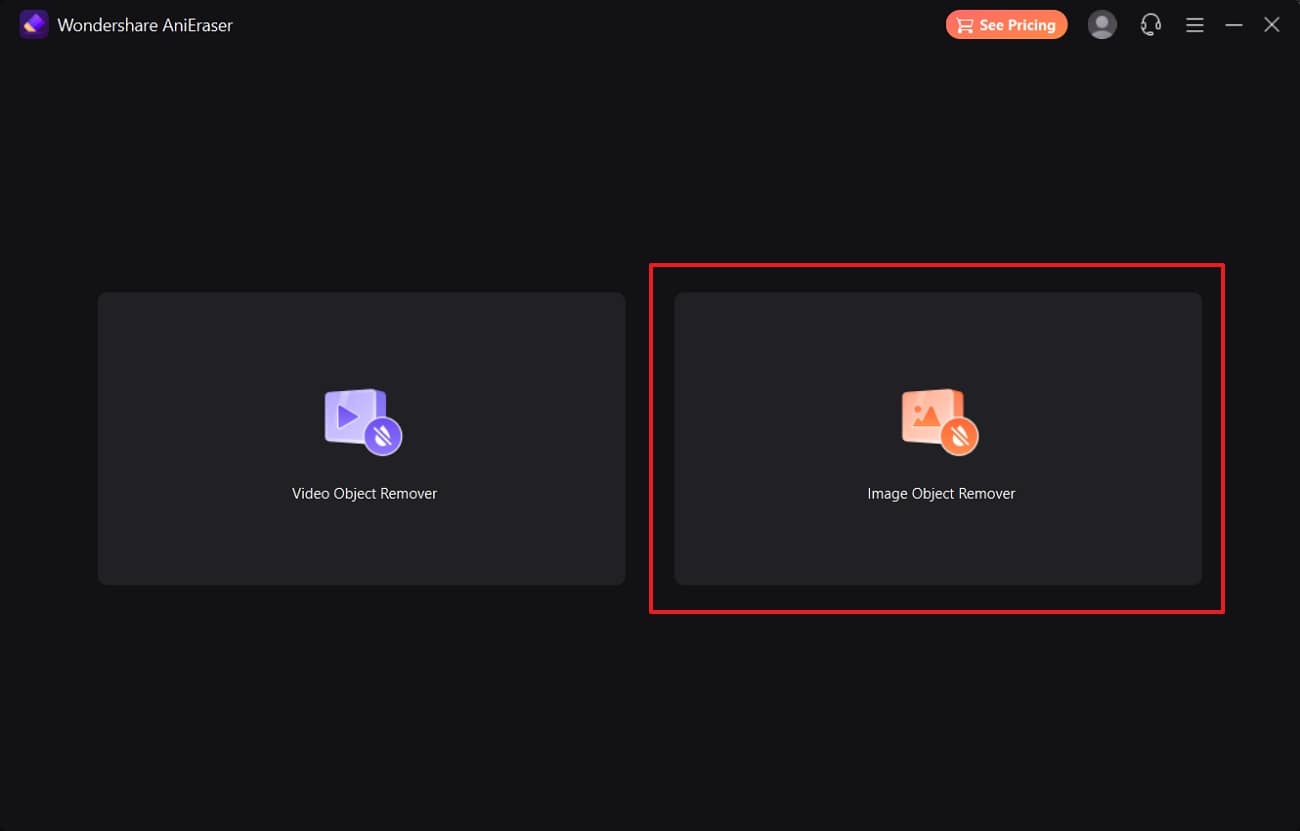Screen dimensions: 1300x831
Task: Click the Wondershare AniEraser app logo
Action: 34,25
